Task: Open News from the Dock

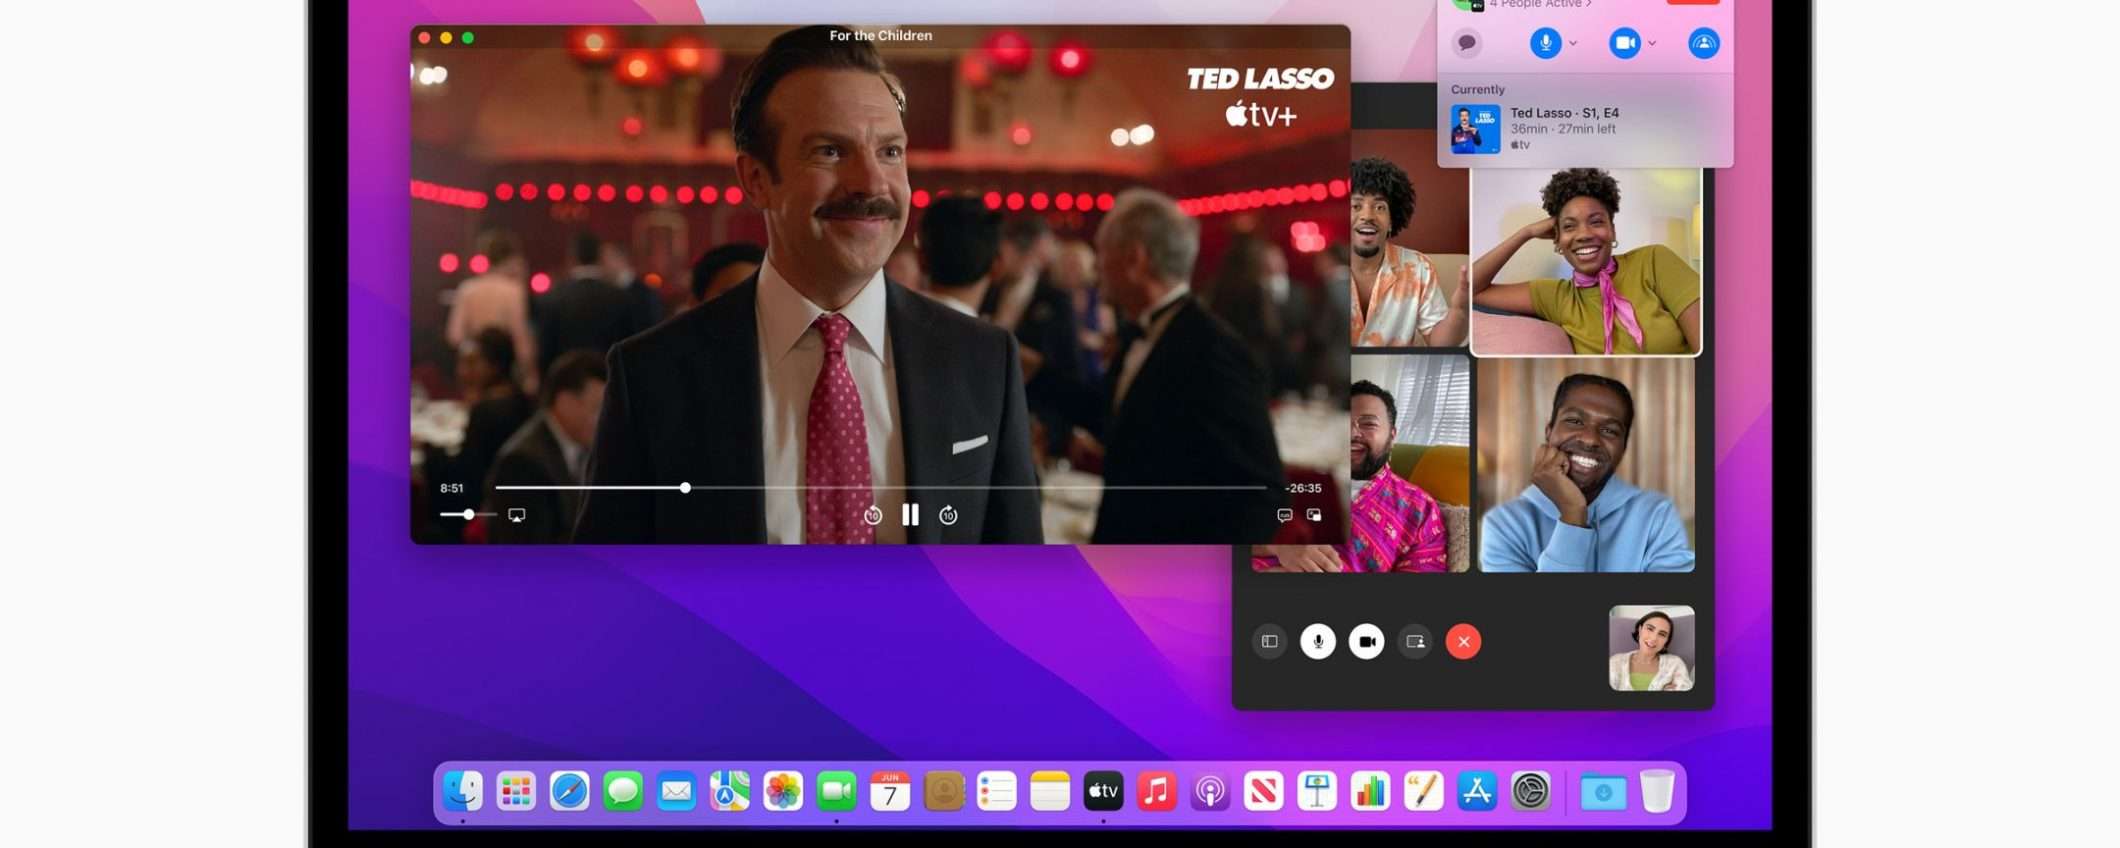Action: click(1264, 792)
